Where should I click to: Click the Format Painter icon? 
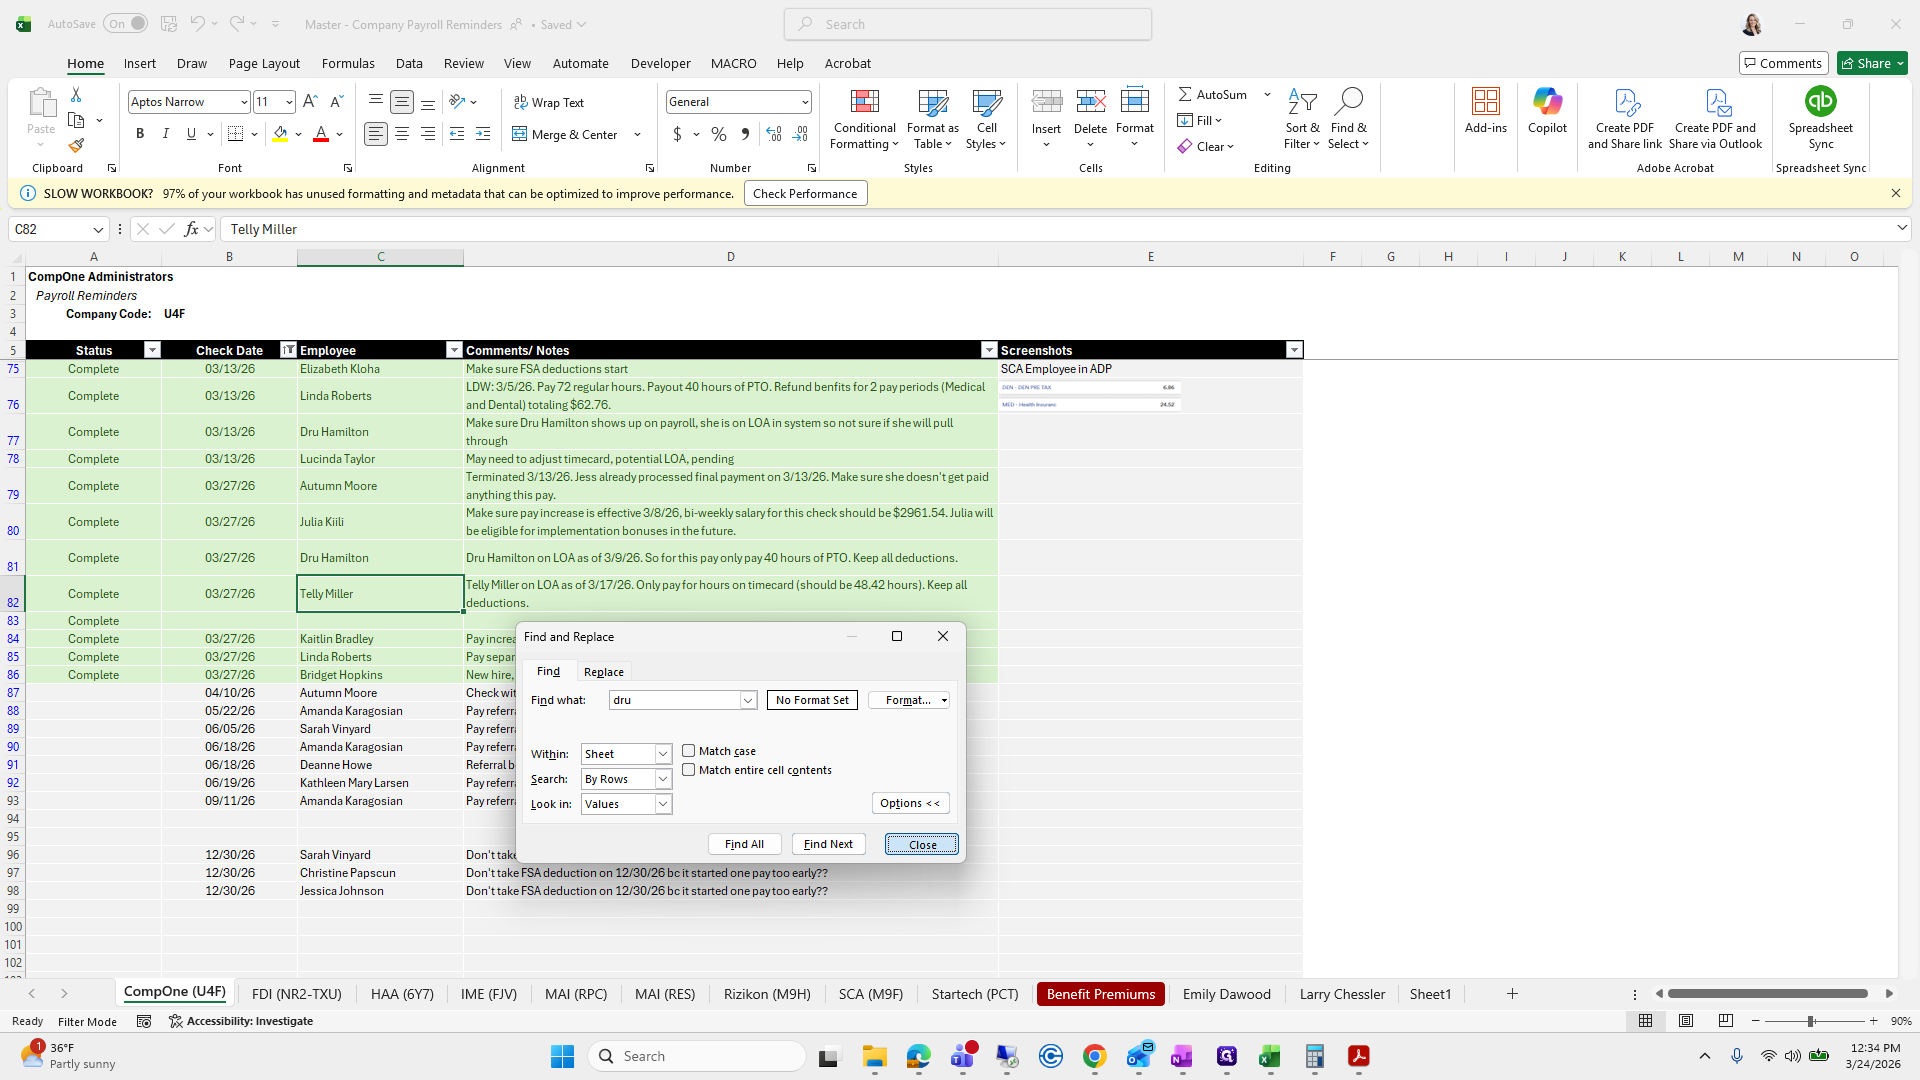point(76,146)
